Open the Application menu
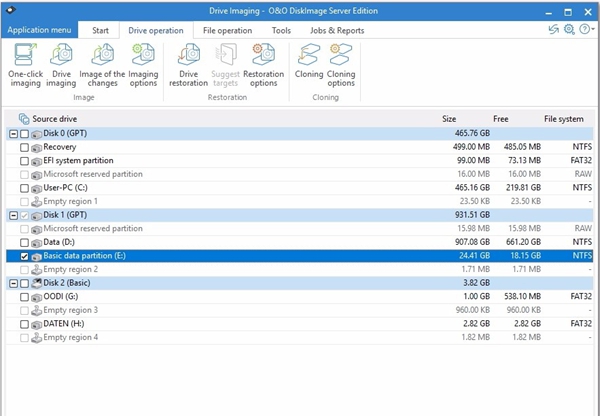Image resolution: width=600 pixels, height=416 pixels. pos(39,30)
